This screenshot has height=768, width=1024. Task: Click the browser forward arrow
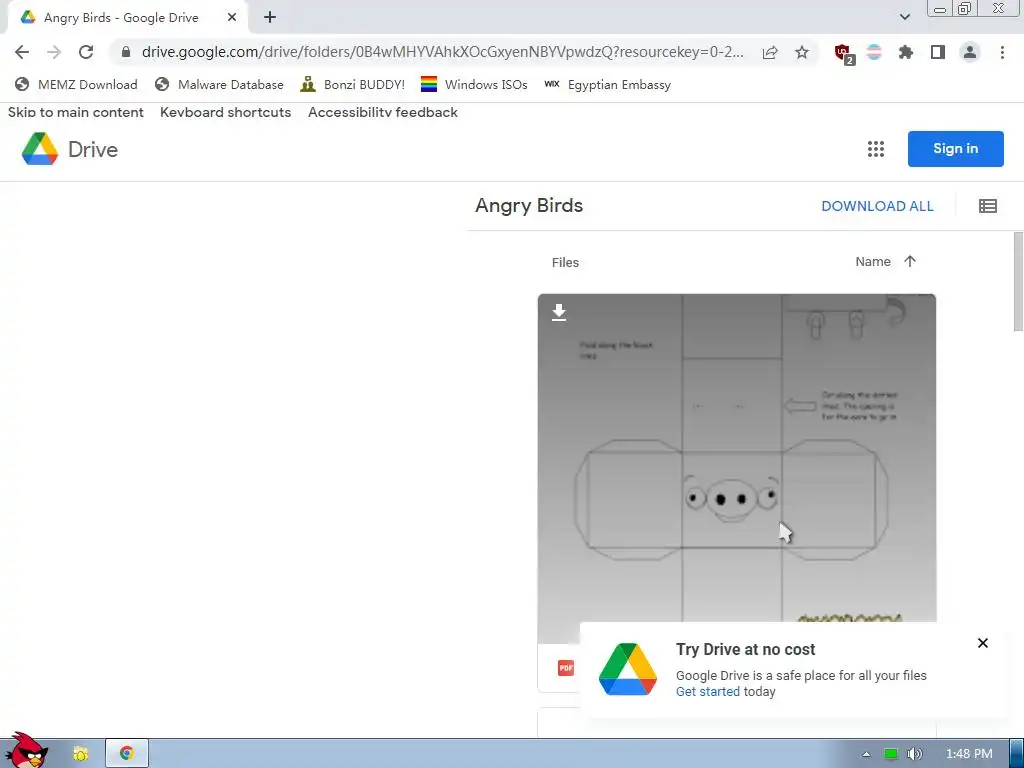click(x=54, y=52)
